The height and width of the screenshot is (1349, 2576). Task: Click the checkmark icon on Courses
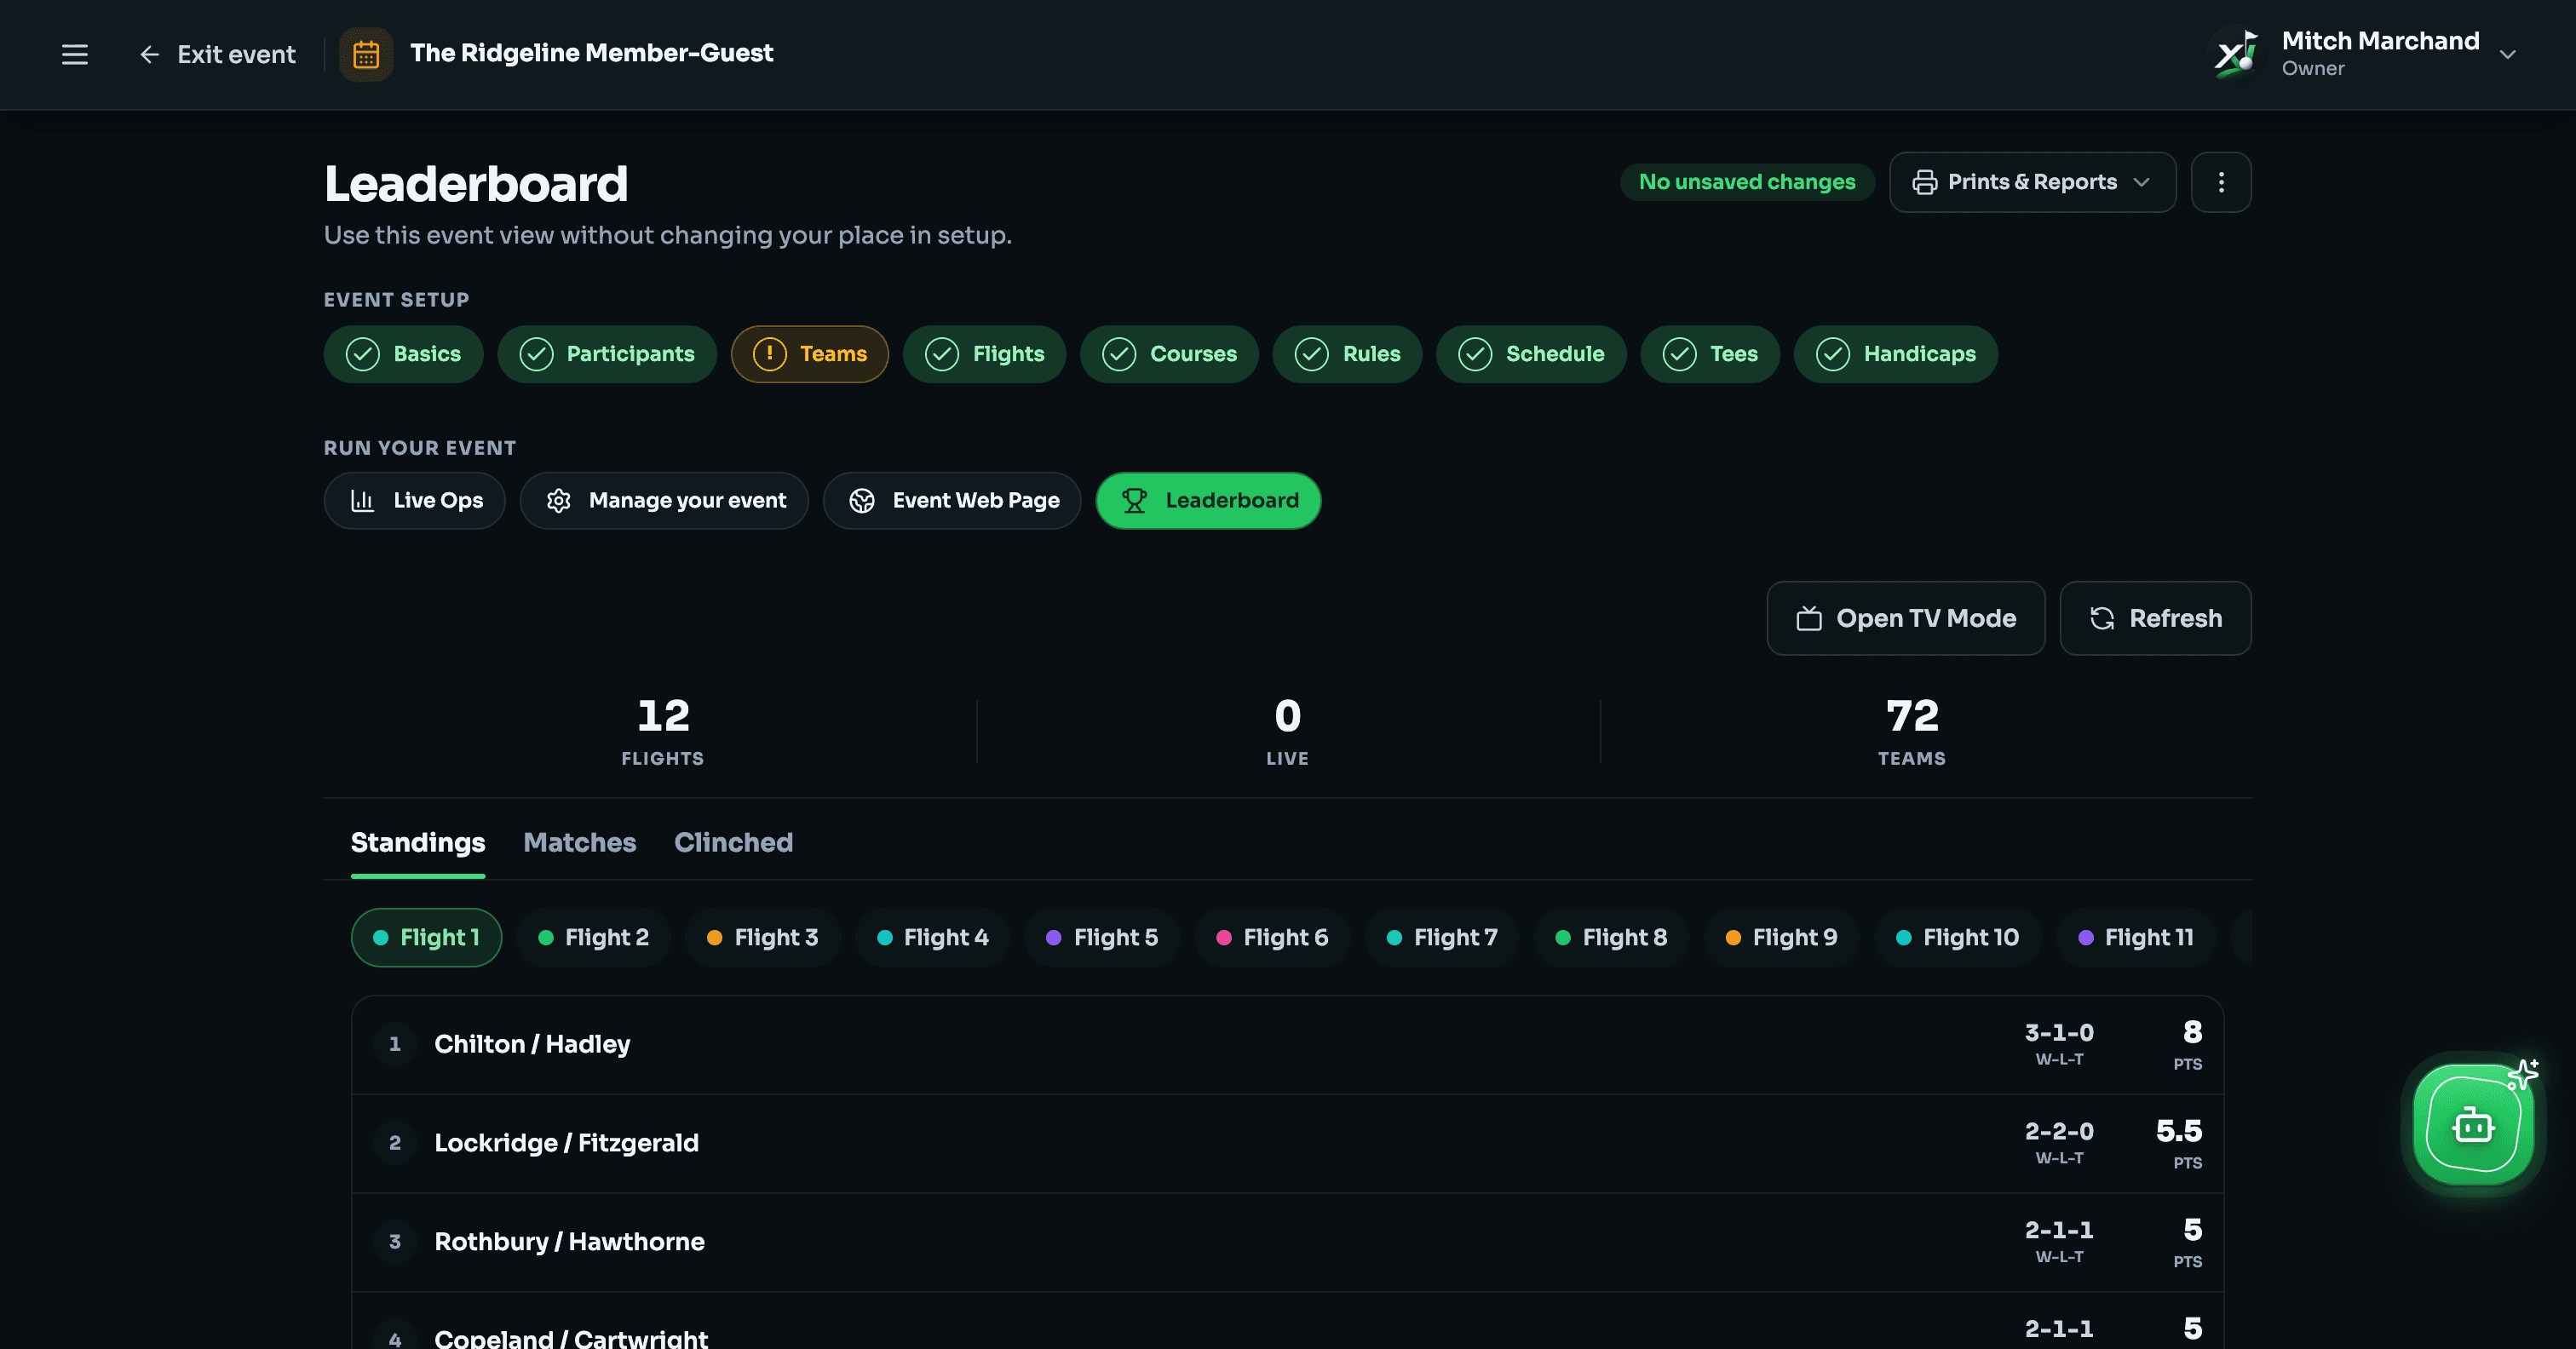click(1119, 354)
